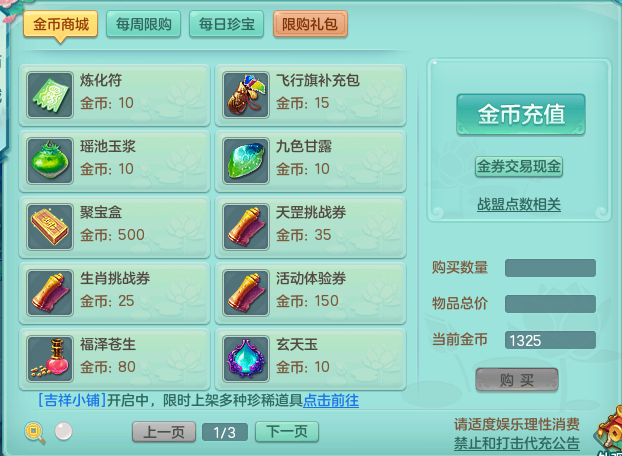
Task: Pick the 聚宝盒 golden box icon
Action: 50,227
